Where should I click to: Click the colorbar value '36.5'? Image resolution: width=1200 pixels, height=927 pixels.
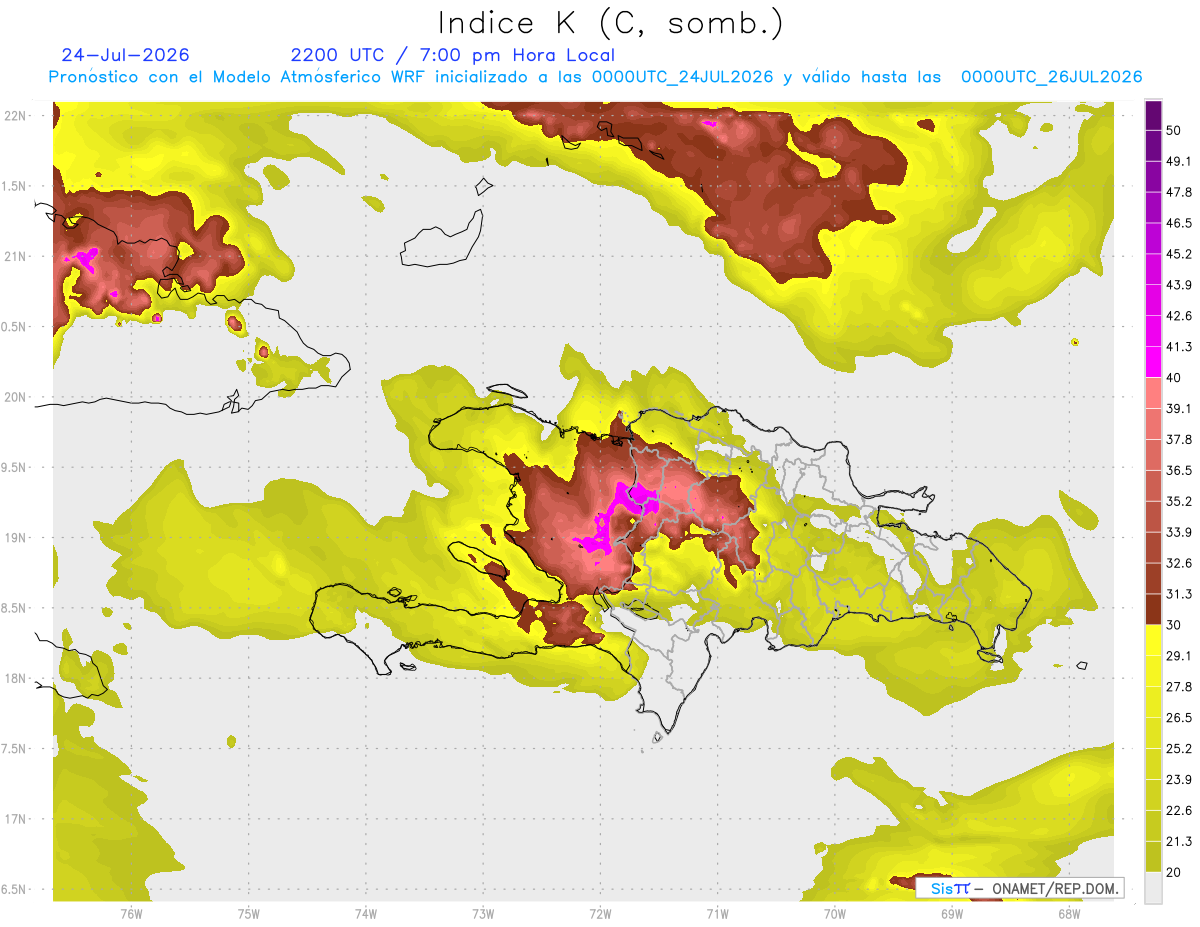[x=1177, y=470]
